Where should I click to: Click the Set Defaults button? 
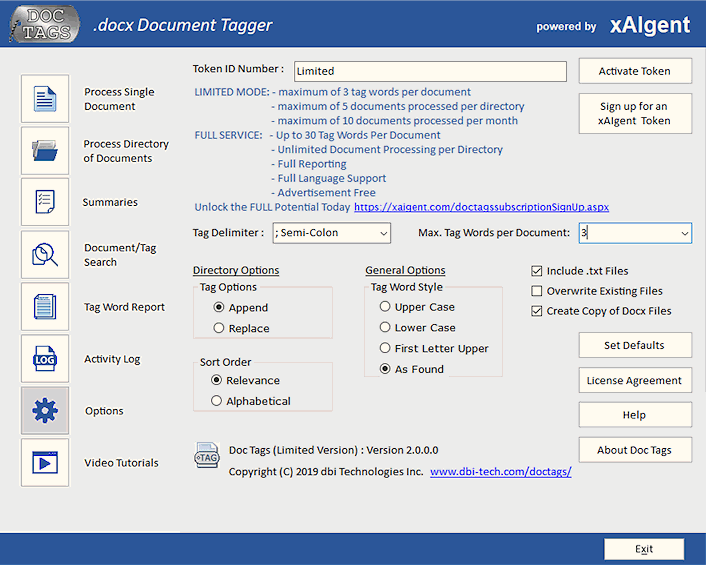(x=635, y=345)
